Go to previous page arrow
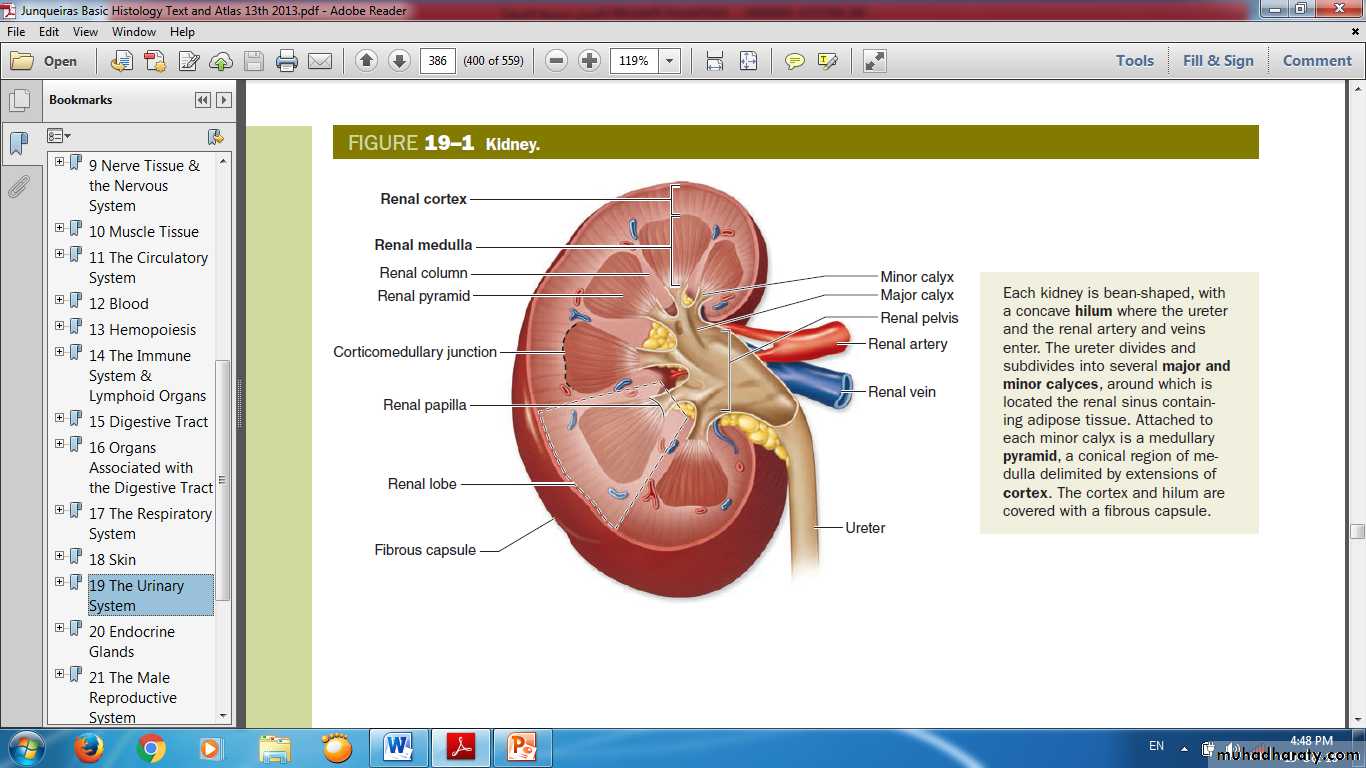Image resolution: width=1366 pixels, height=768 pixels. tap(366, 61)
